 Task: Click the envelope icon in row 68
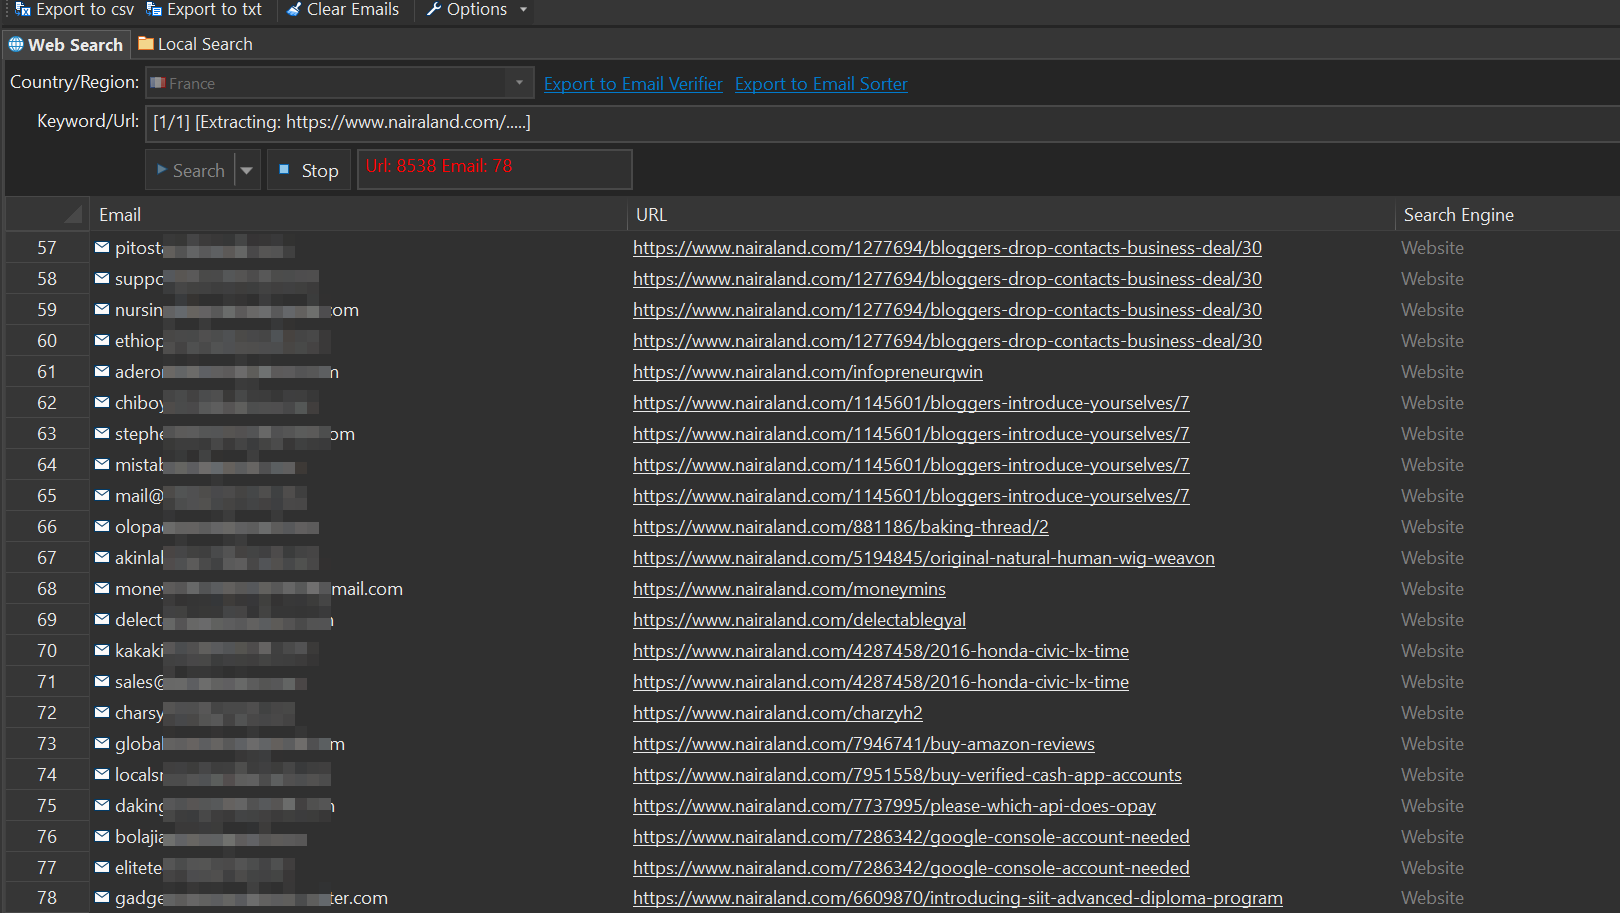click(102, 588)
